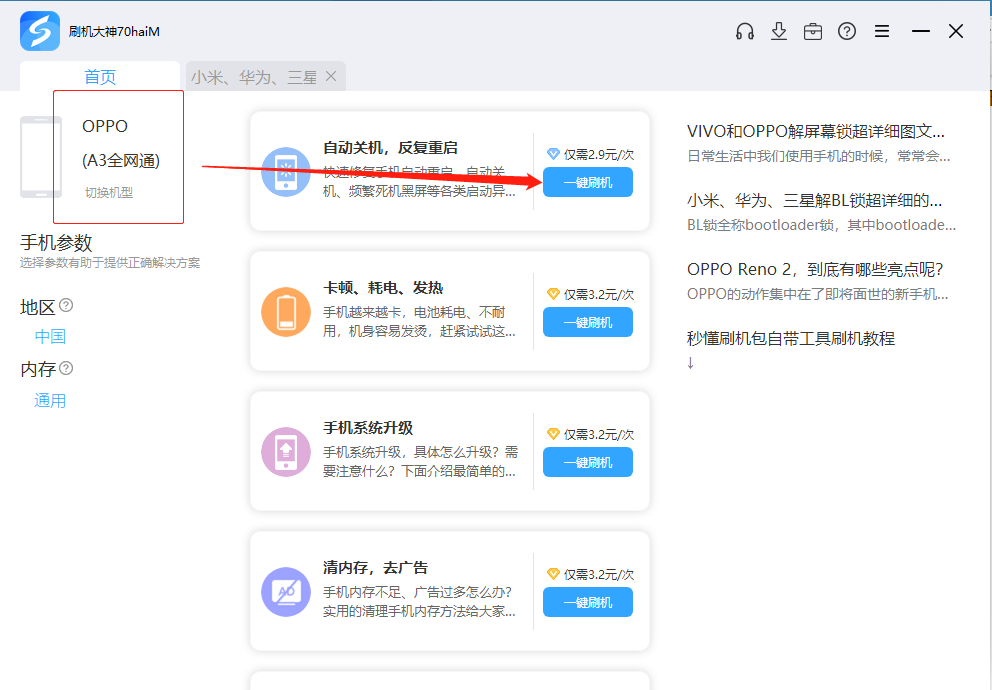Click the price text 仅需2.9元/次
Viewport: 992px width, 690px height.
click(x=598, y=154)
